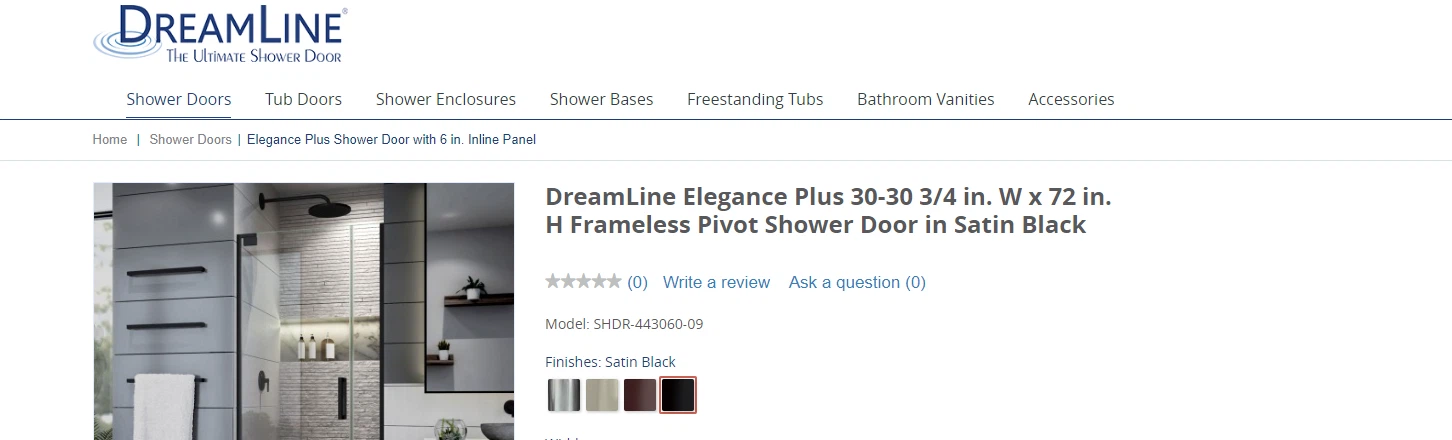Go to the Tub Doors menu
Image resolution: width=1452 pixels, height=440 pixels.
coord(303,99)
